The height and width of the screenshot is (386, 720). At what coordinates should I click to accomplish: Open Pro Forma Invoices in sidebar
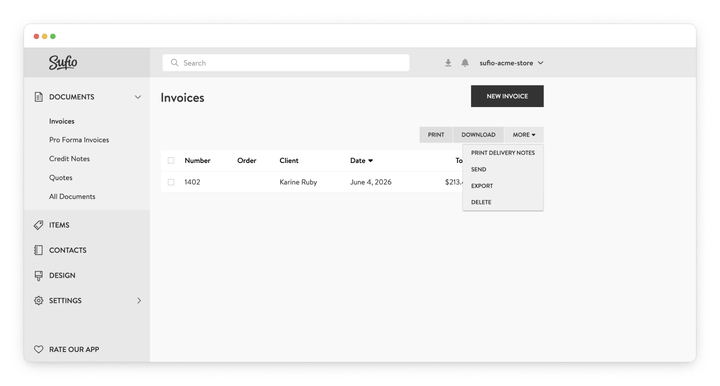[x=79, y=140]
